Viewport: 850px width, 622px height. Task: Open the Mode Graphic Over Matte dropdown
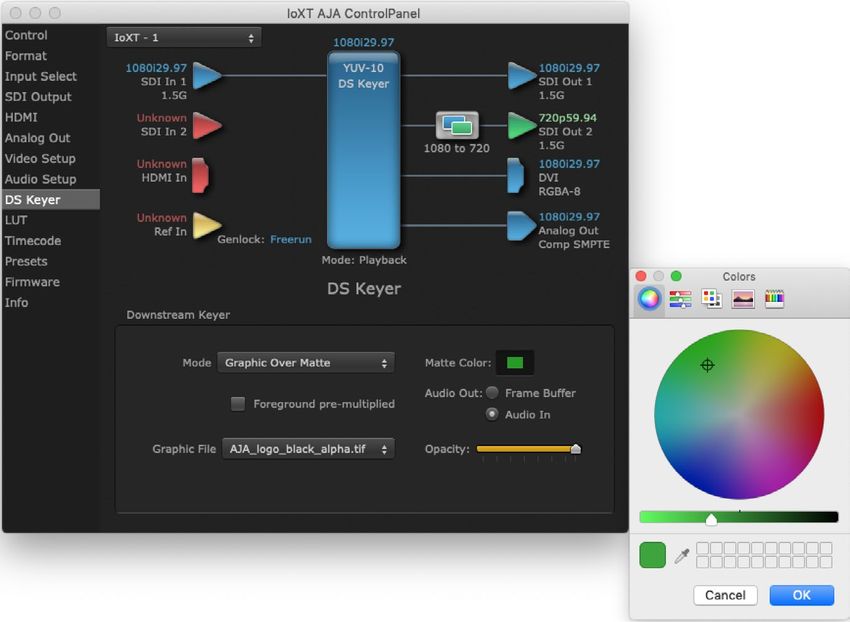[x=306, y=363]
